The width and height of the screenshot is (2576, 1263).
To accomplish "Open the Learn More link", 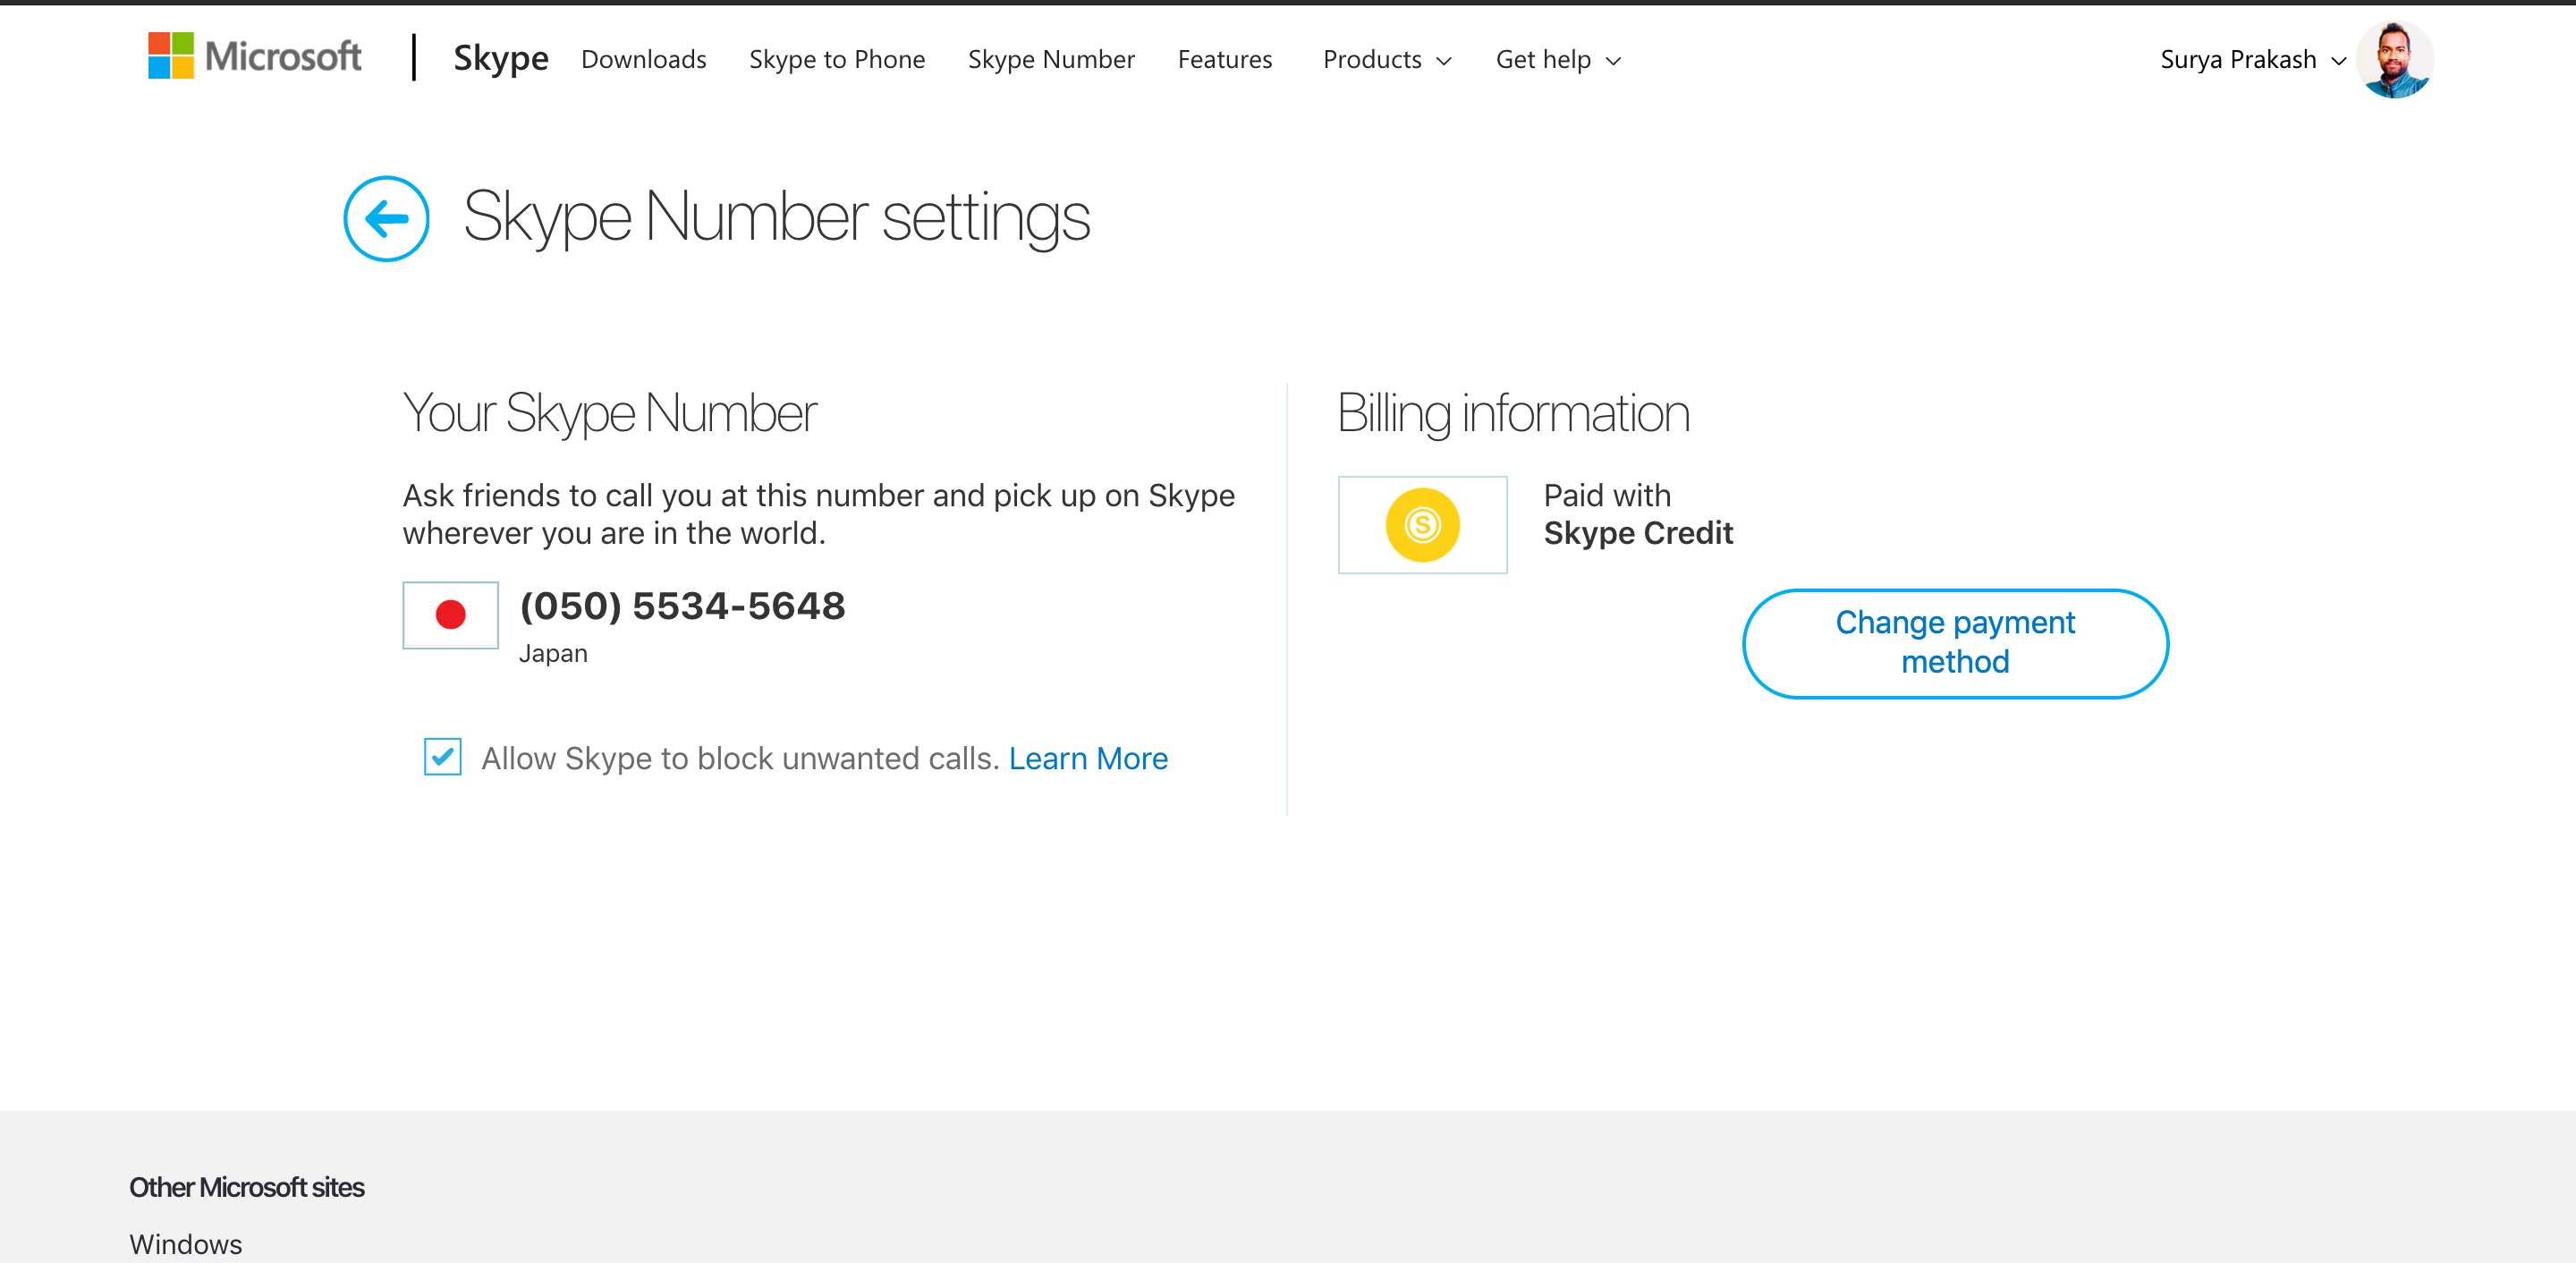I will click(1088, 758).
